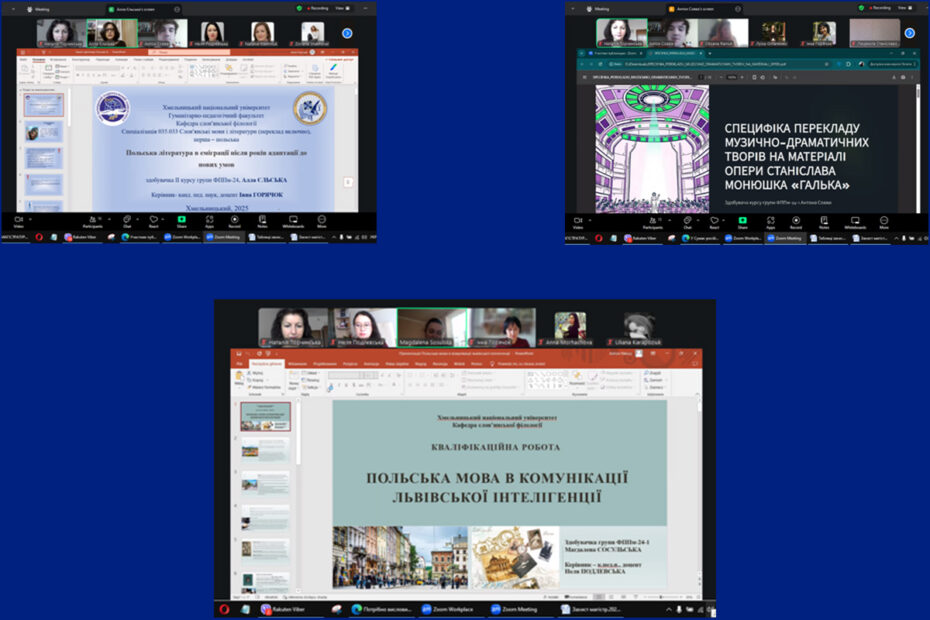Expand Video options caret in Polish emigration literature meeting
Screen dimensions: 930x620
point(31,218)
